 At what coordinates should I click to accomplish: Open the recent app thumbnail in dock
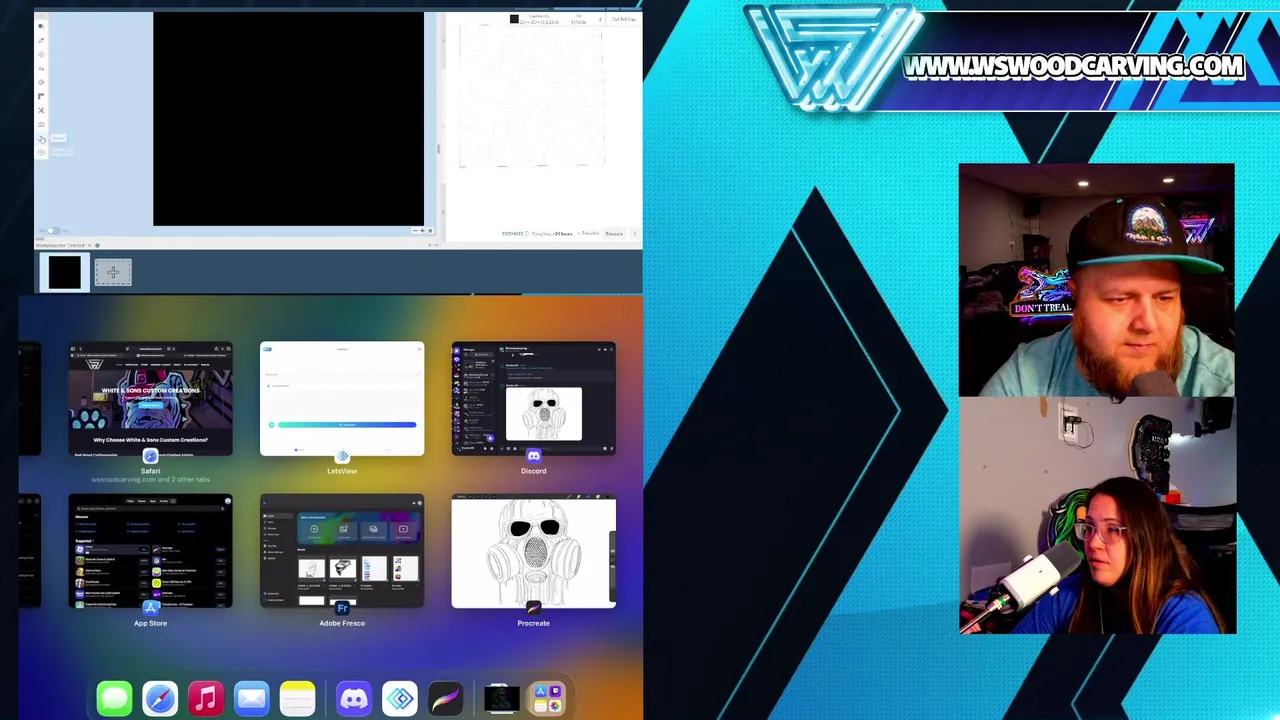pyautogui.click(x=502, y=698)
